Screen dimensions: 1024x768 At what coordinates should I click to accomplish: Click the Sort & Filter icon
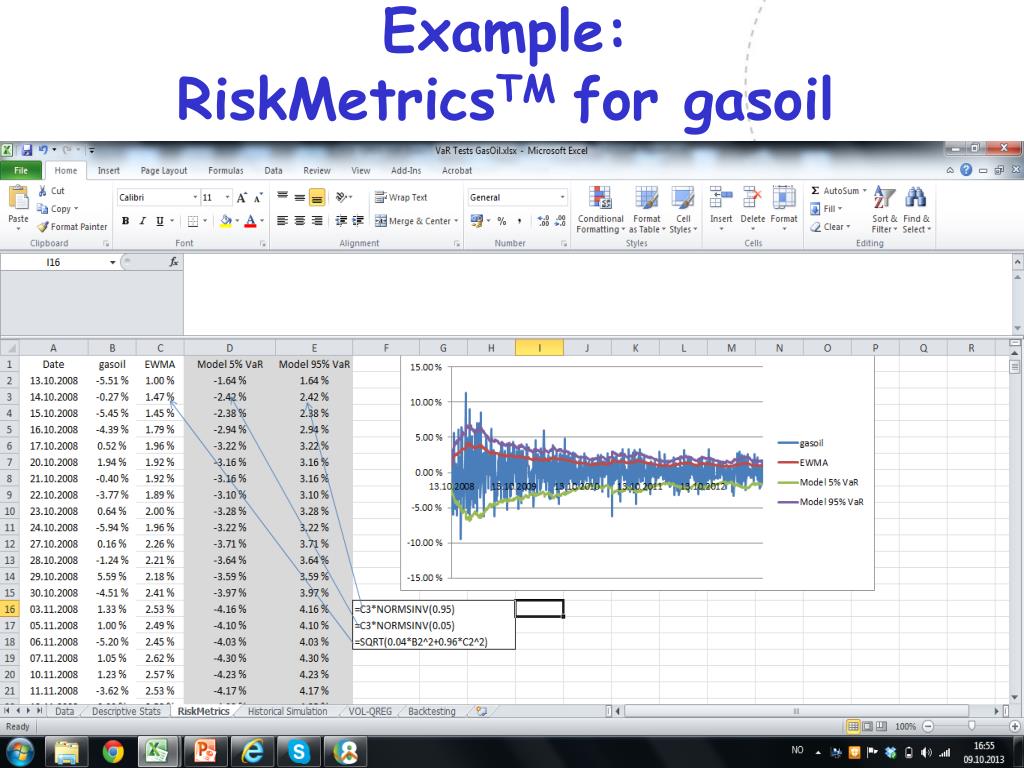pyautogui.click(x=884, y=197)
